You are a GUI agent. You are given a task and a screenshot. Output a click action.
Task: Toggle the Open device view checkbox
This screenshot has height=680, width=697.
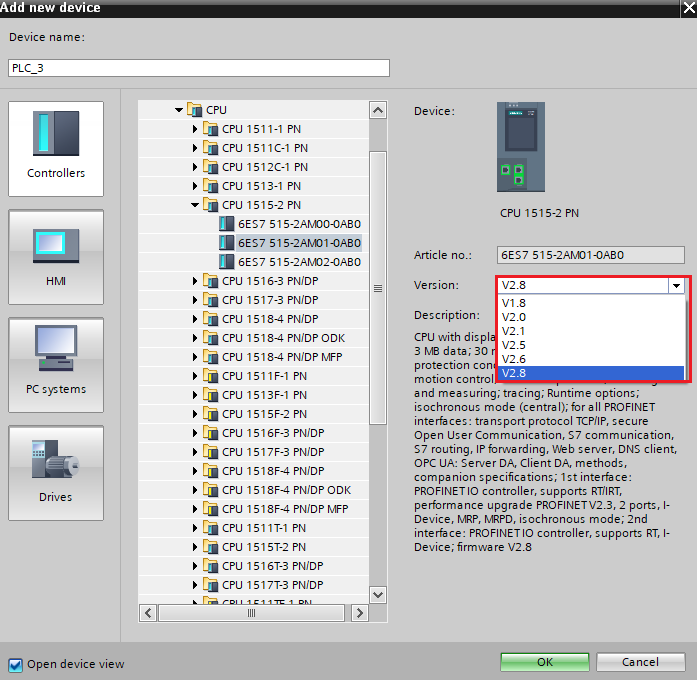tap(15, 664)
